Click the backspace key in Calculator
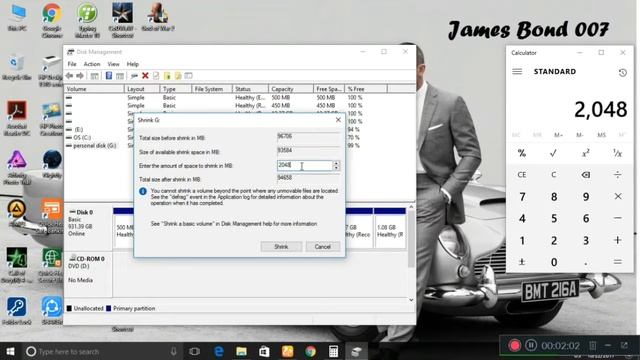The image size is (640, 360). pyautogui.click(x=585, y=175)
